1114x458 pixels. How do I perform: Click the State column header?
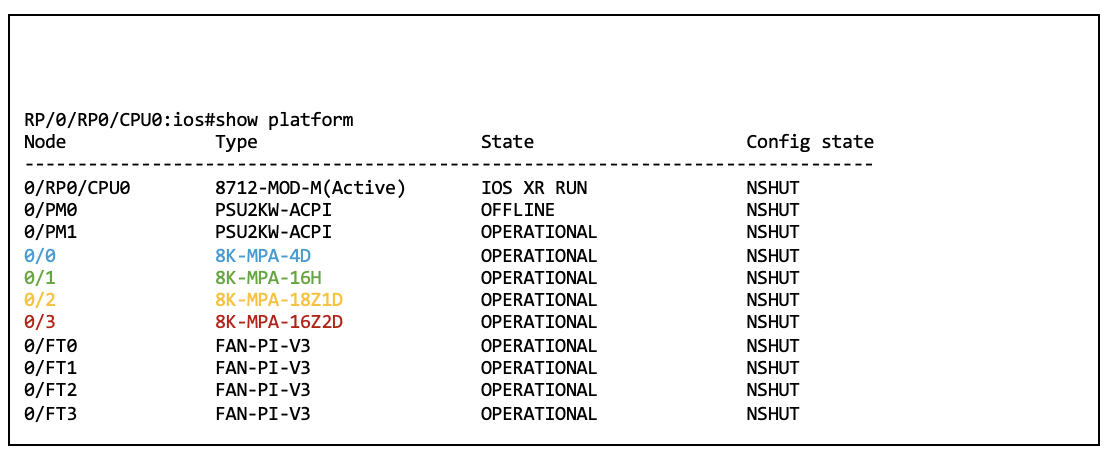(x=507, y=142)
